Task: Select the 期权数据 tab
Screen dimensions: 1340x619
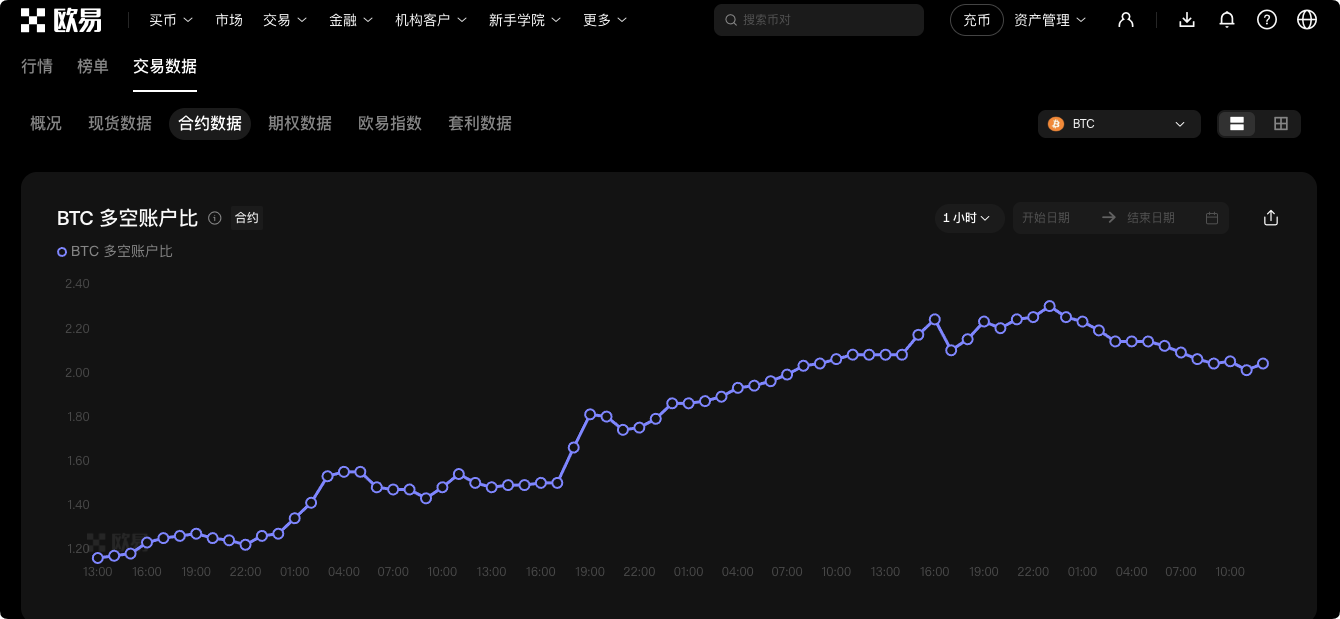Action: (300, 123)
